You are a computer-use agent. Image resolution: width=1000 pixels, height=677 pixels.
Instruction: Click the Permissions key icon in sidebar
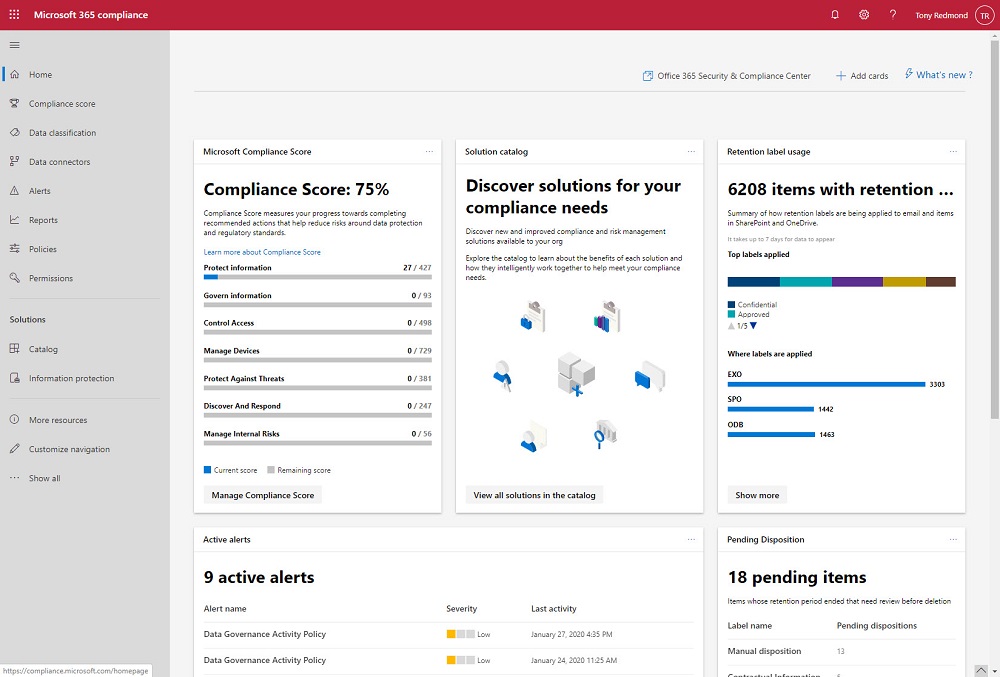pos(14,278)
